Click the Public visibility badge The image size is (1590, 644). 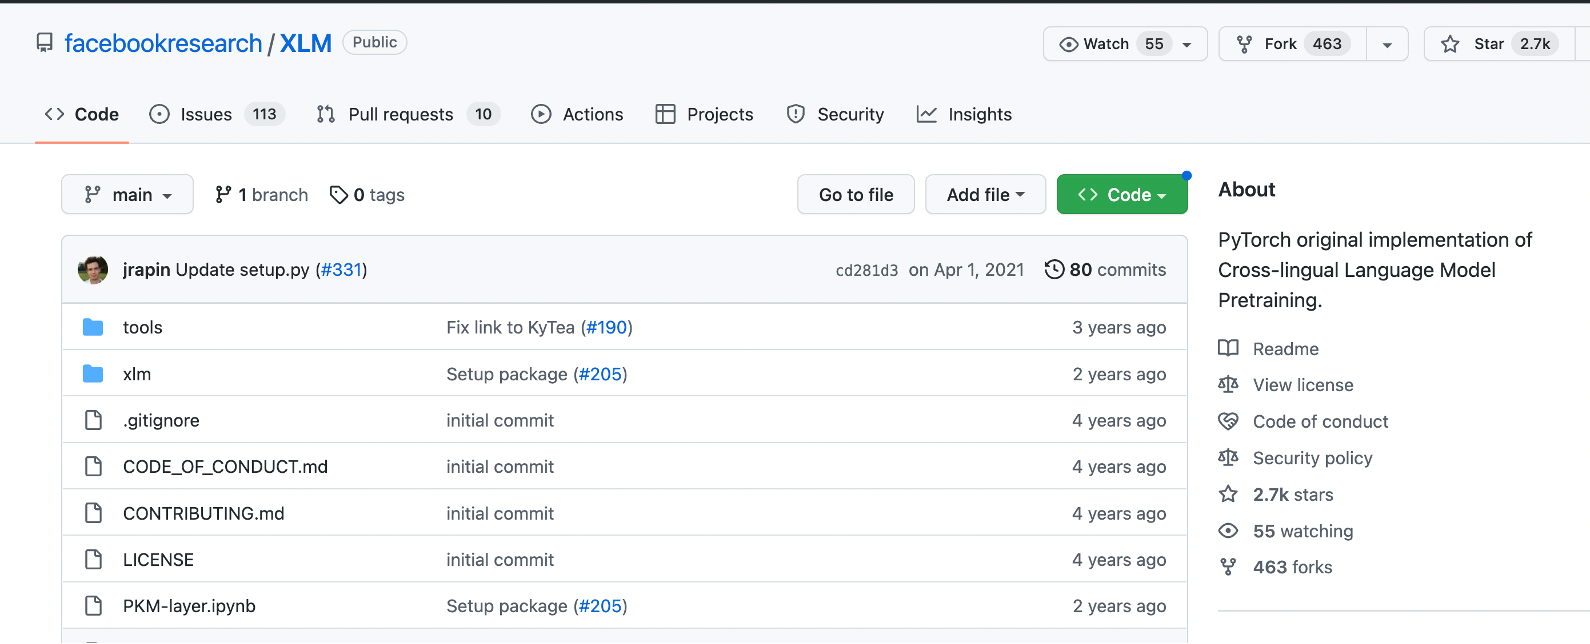point(375,42)
